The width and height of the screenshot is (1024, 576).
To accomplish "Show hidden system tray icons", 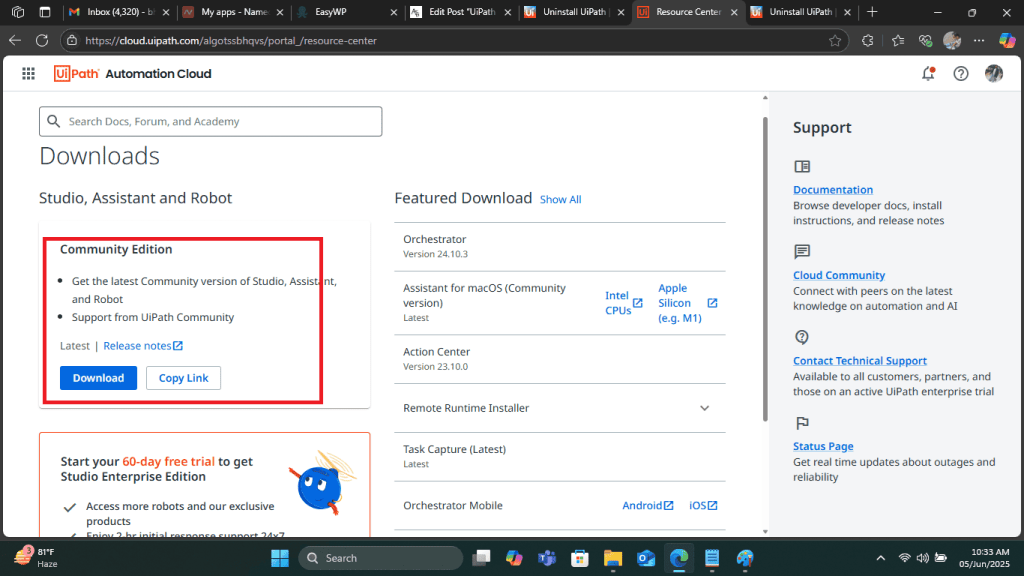I will [880, 557].
